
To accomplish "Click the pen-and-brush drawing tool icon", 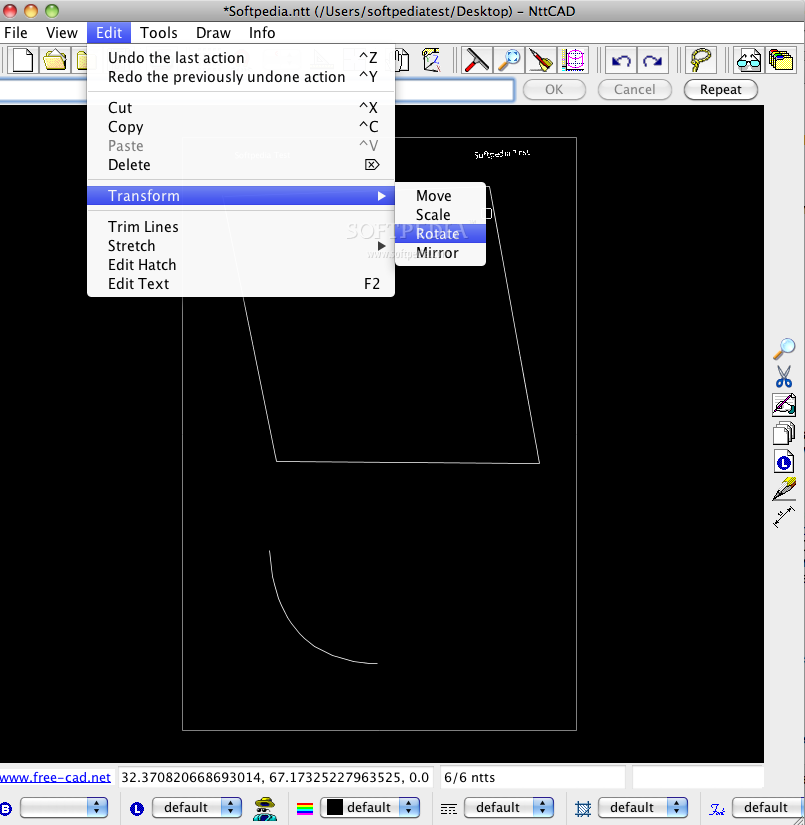I will 541,59.
